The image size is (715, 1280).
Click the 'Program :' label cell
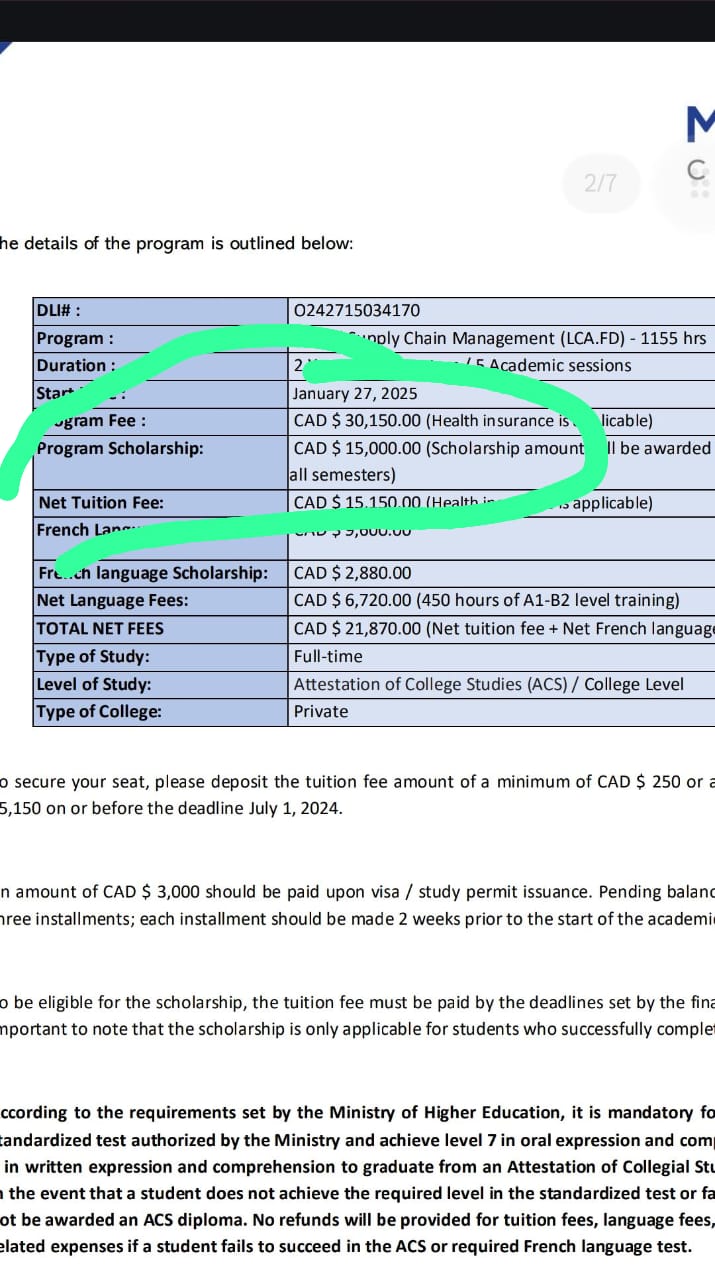[160, 338]
